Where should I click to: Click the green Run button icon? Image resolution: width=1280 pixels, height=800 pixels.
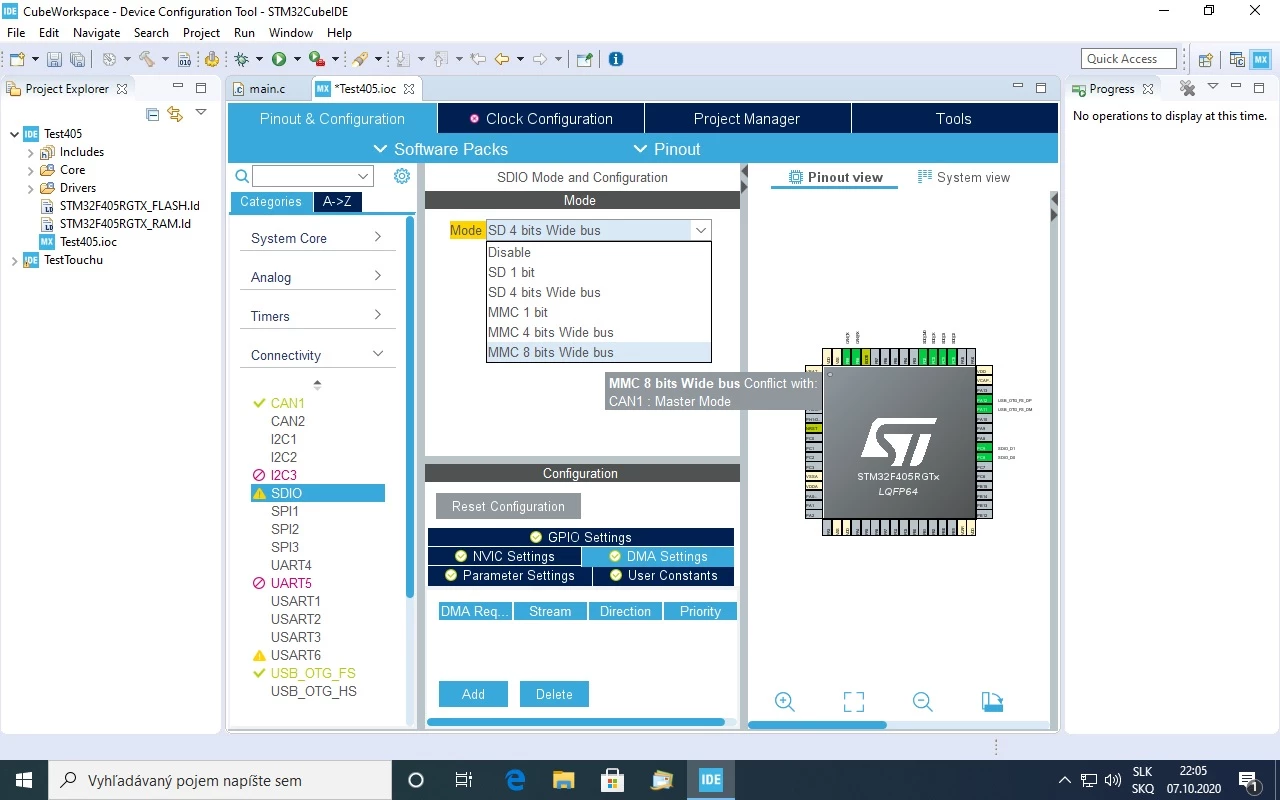pos(279,59)
